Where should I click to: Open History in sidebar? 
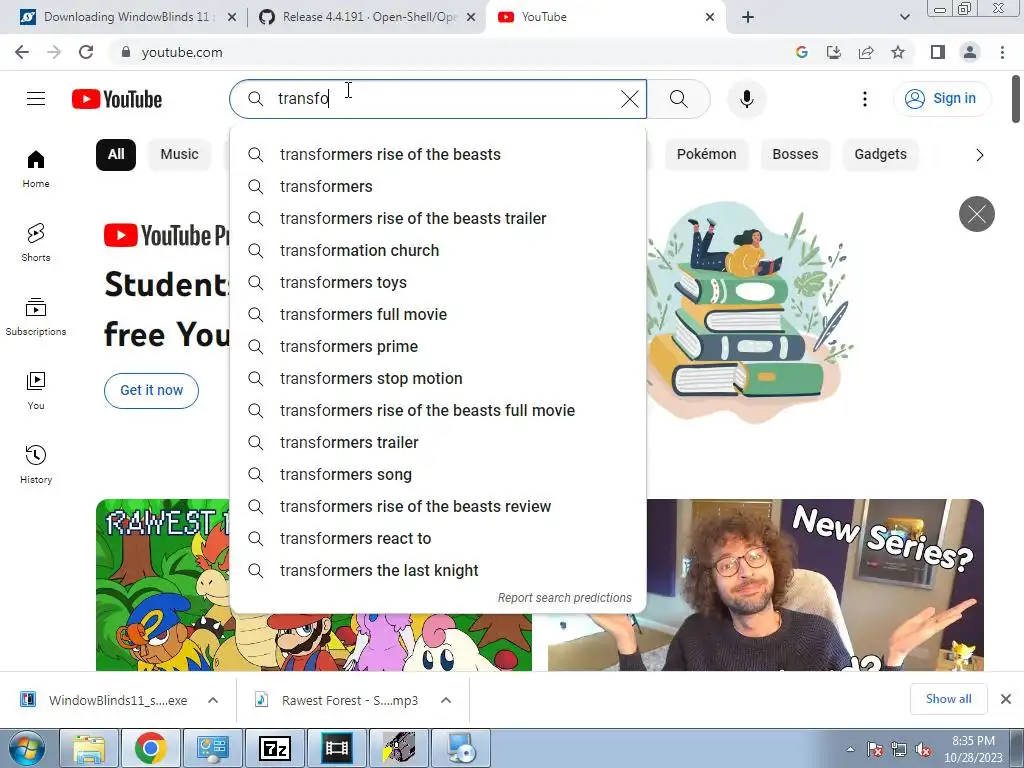point(36,464)
